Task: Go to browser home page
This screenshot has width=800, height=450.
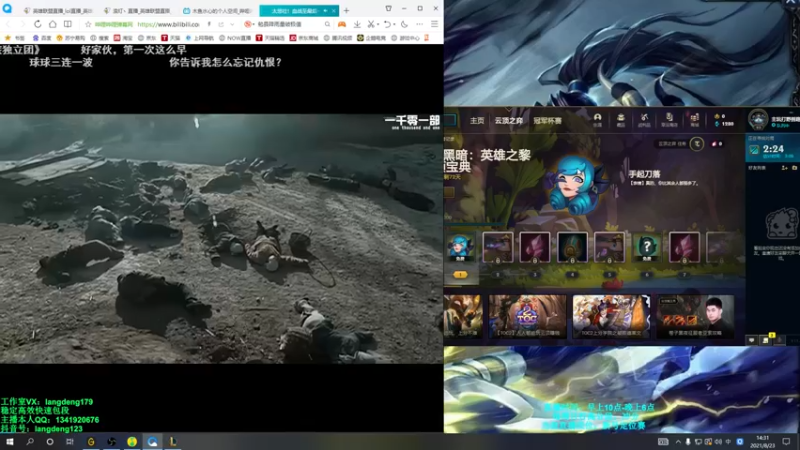Action: [53, 24]
